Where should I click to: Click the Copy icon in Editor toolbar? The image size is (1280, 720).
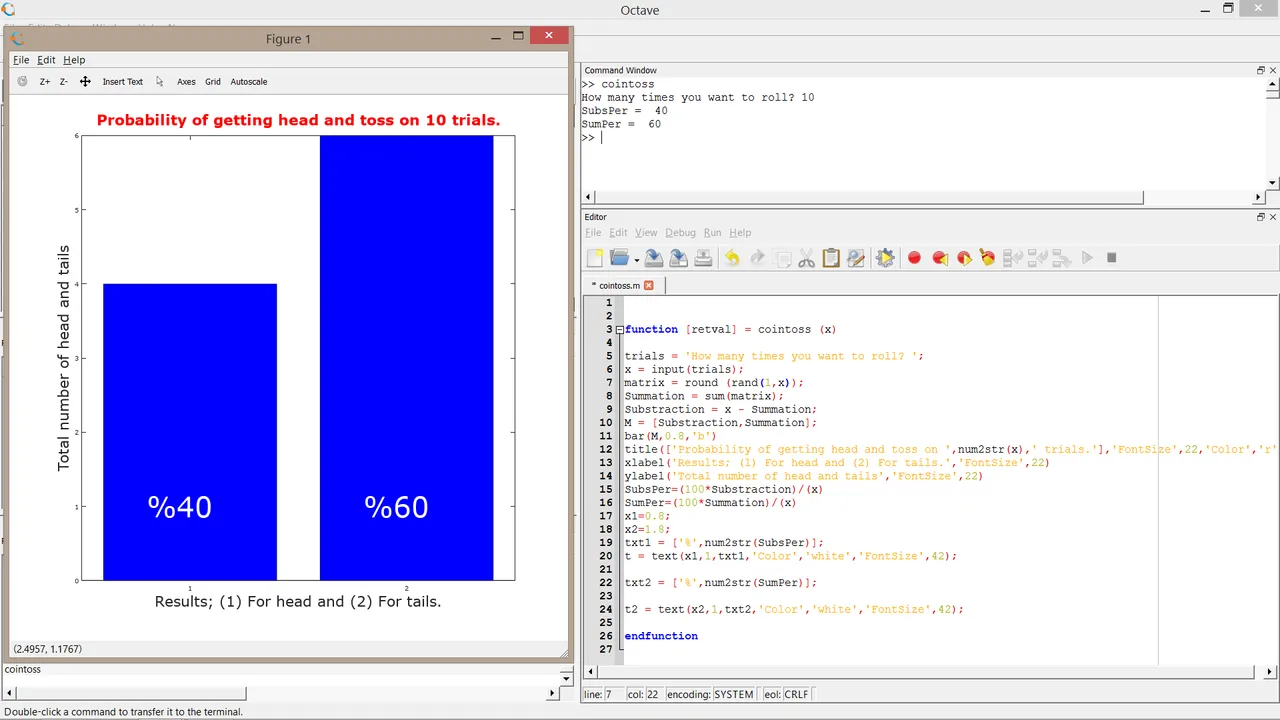click(x=783, y=258)
